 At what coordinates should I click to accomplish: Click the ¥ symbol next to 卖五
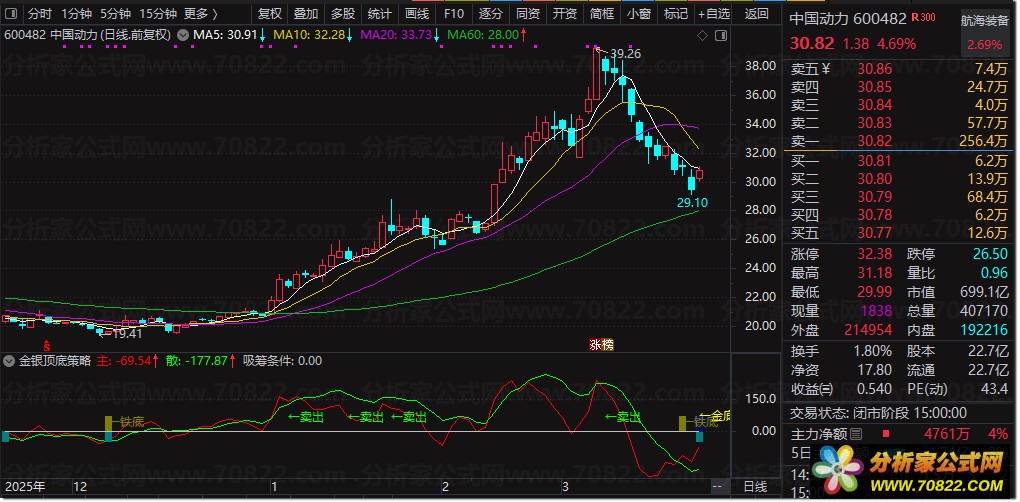click(x=826, y=68)
